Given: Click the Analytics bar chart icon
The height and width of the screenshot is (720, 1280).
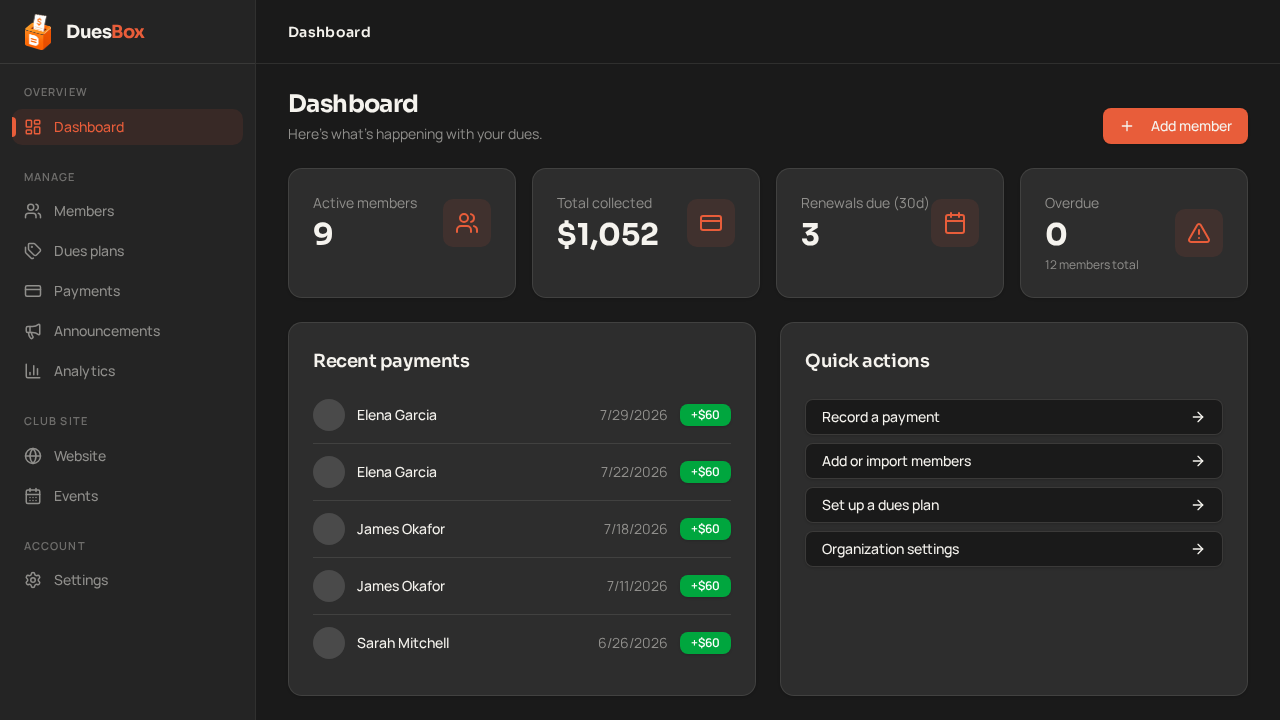Looking at the screenshot, I should (x=33, y=371).
